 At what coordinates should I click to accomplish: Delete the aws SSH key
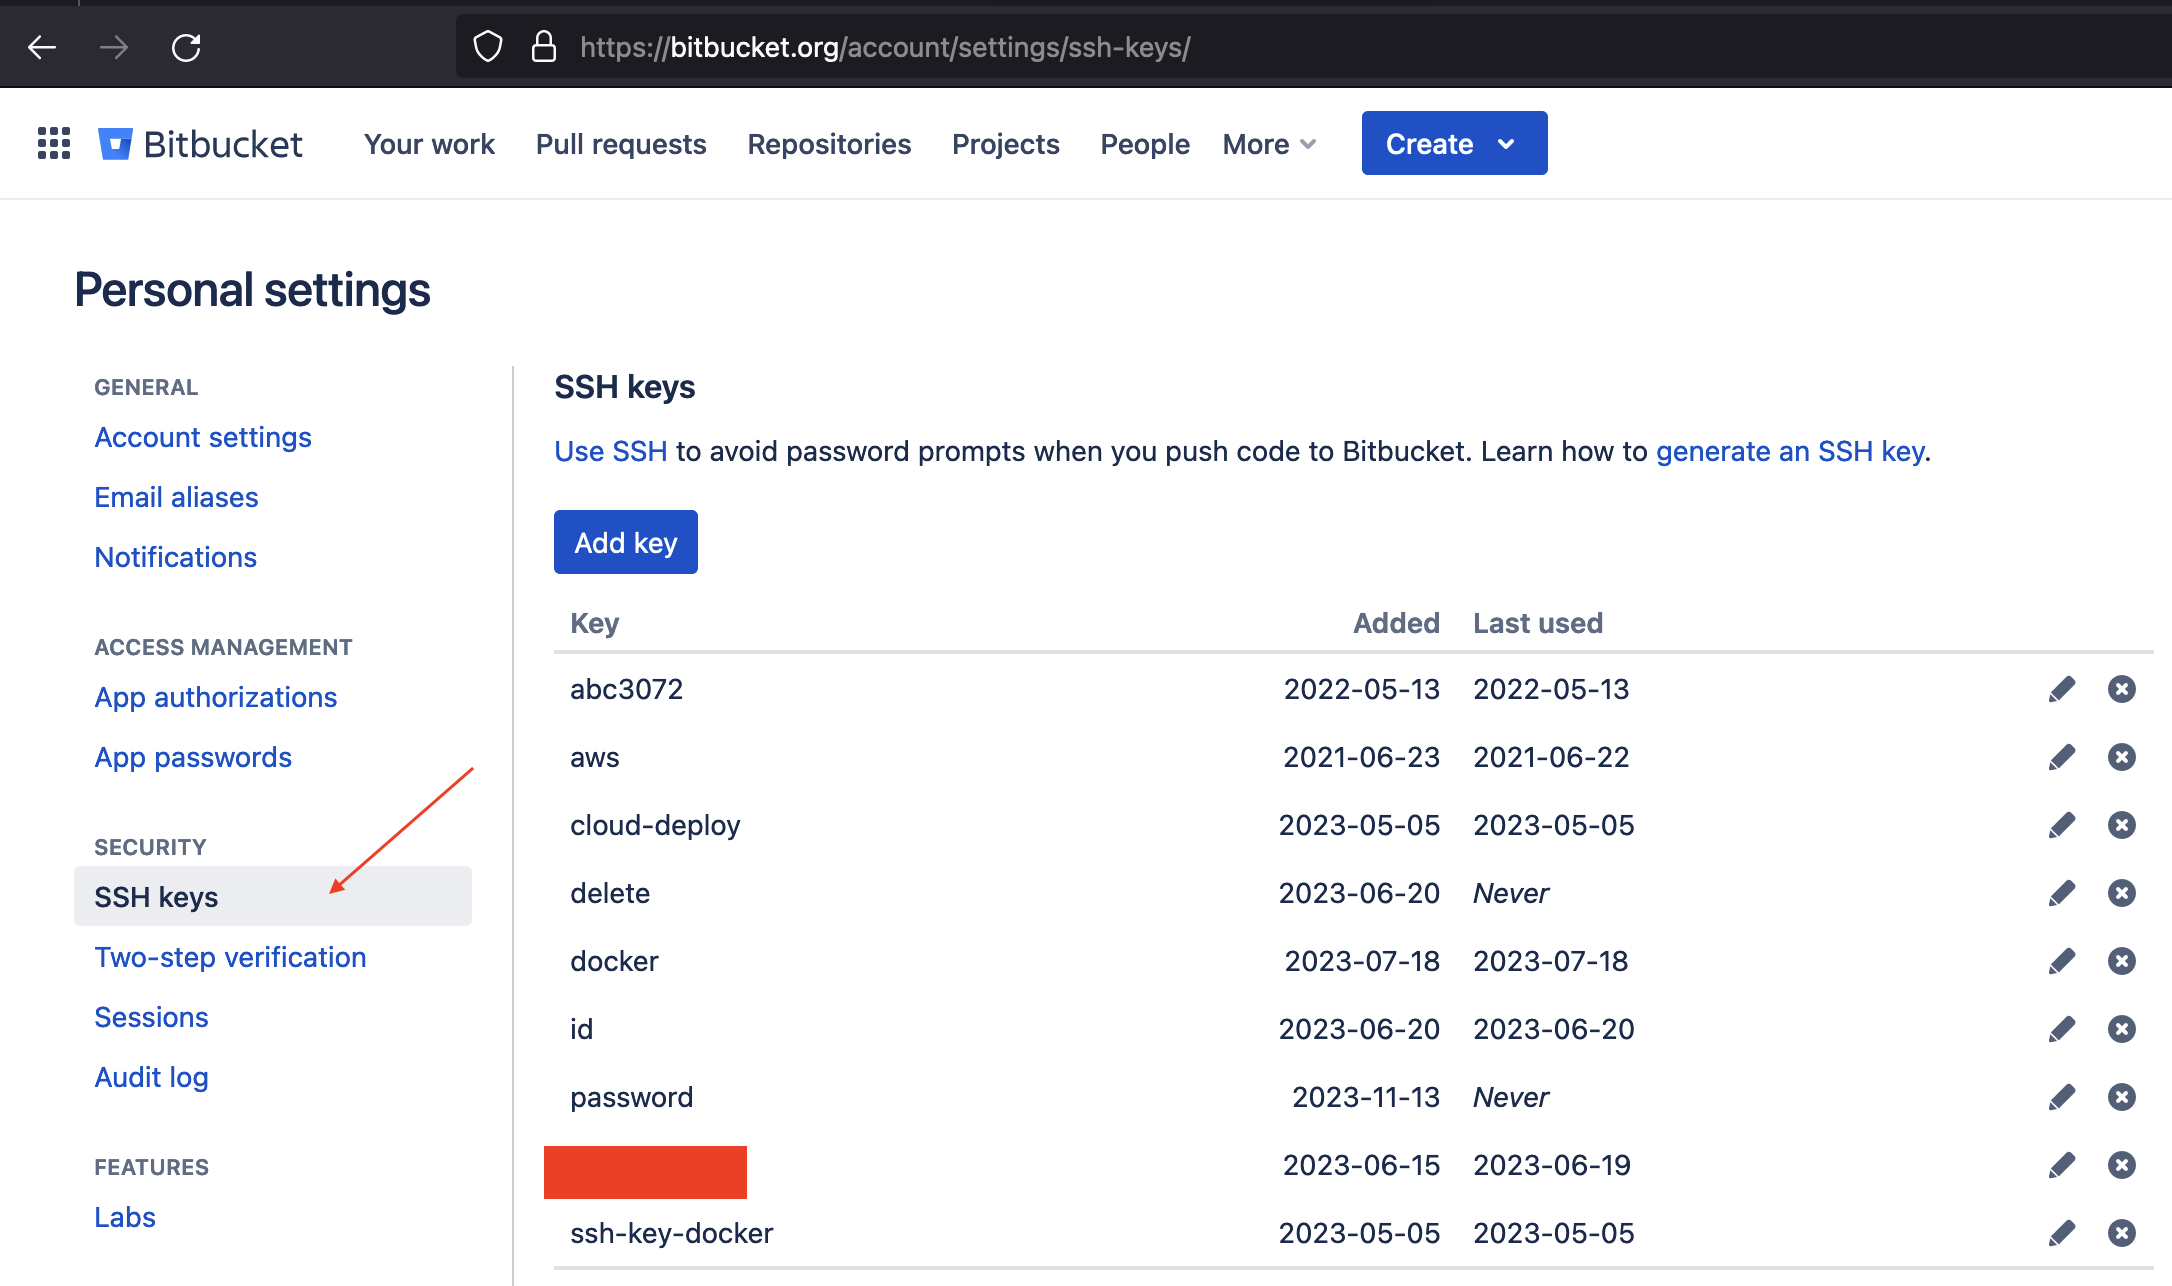tap(2121, 757)
